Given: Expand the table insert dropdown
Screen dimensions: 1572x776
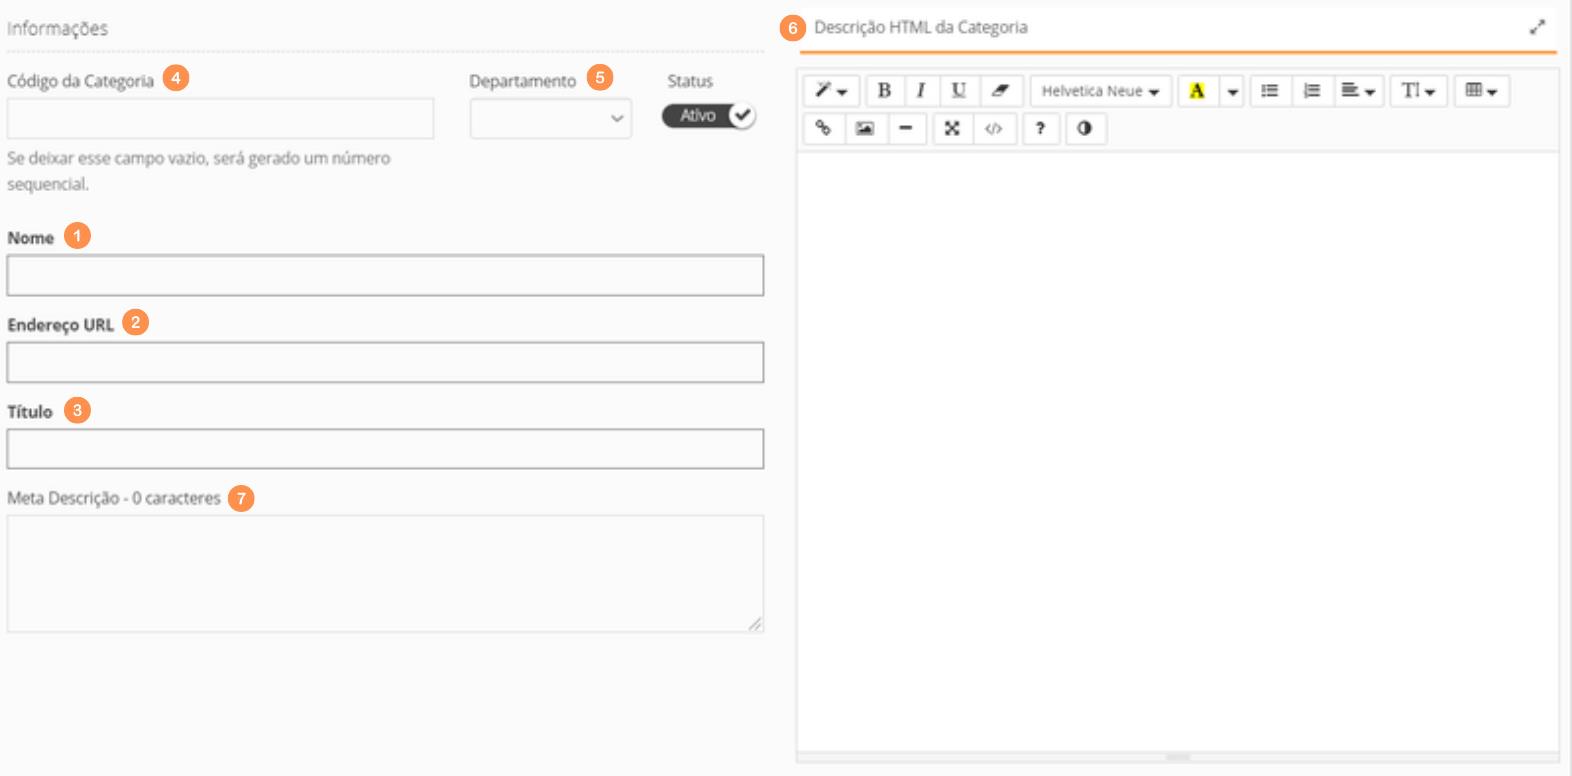Looking at the screenshot, I should point(1480,91).
